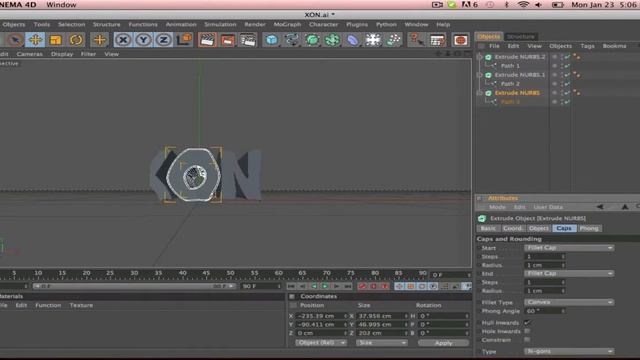The image size is (640, 360).
Task: Add a Cube primitive object
Action: coord(271,40)
